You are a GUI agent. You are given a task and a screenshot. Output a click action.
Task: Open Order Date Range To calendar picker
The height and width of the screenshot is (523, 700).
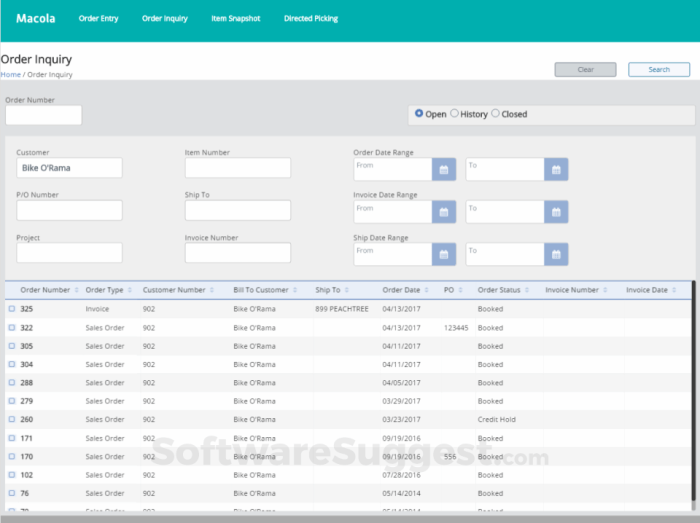pyautogui.click(x=556, y=170)
